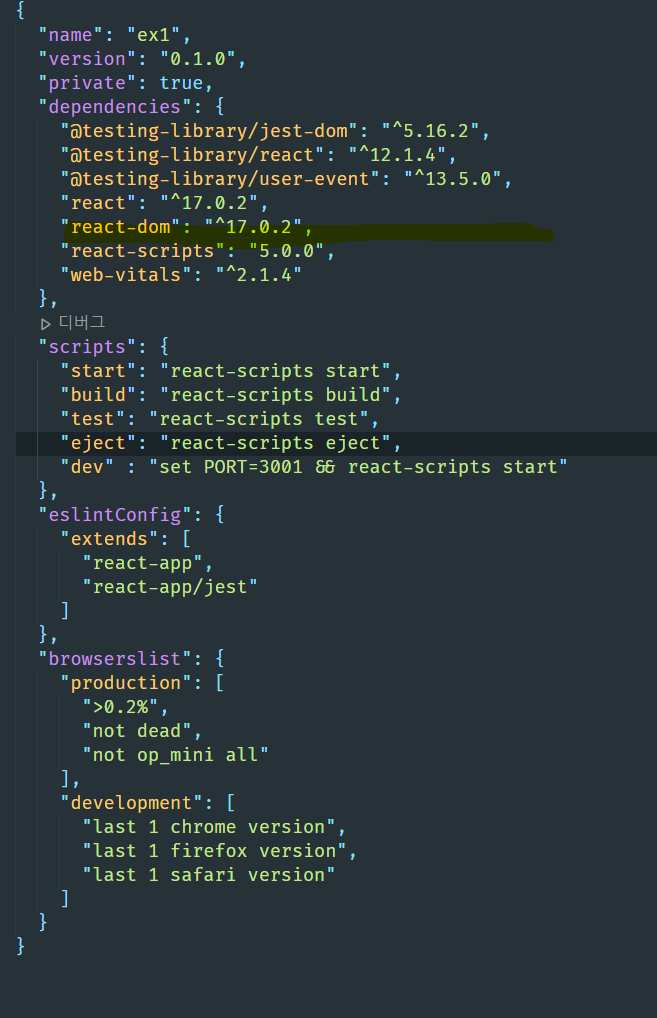Click the "web-vitals" key
This screenshot has height=1018, width=657.
pos(126,275)
